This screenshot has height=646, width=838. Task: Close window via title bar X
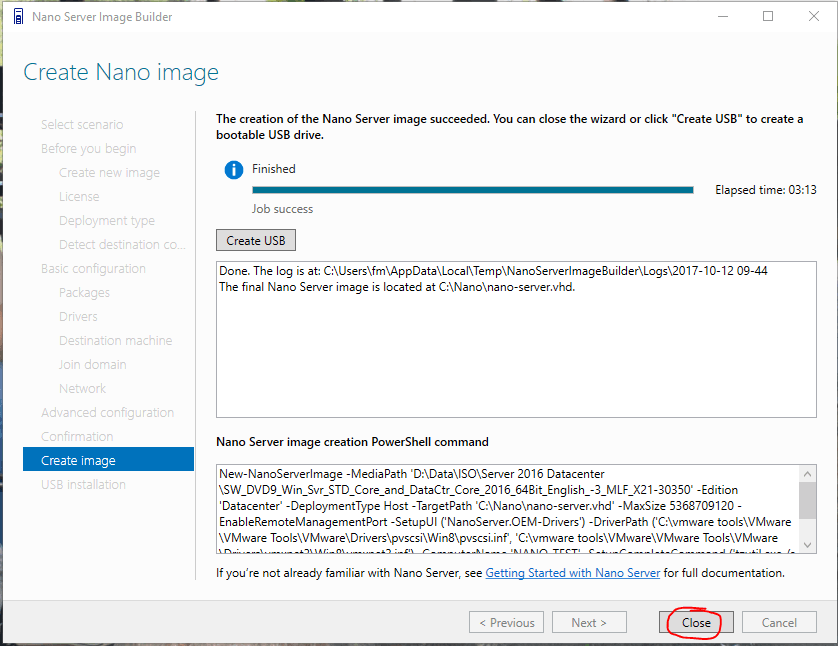click(813, 17)
